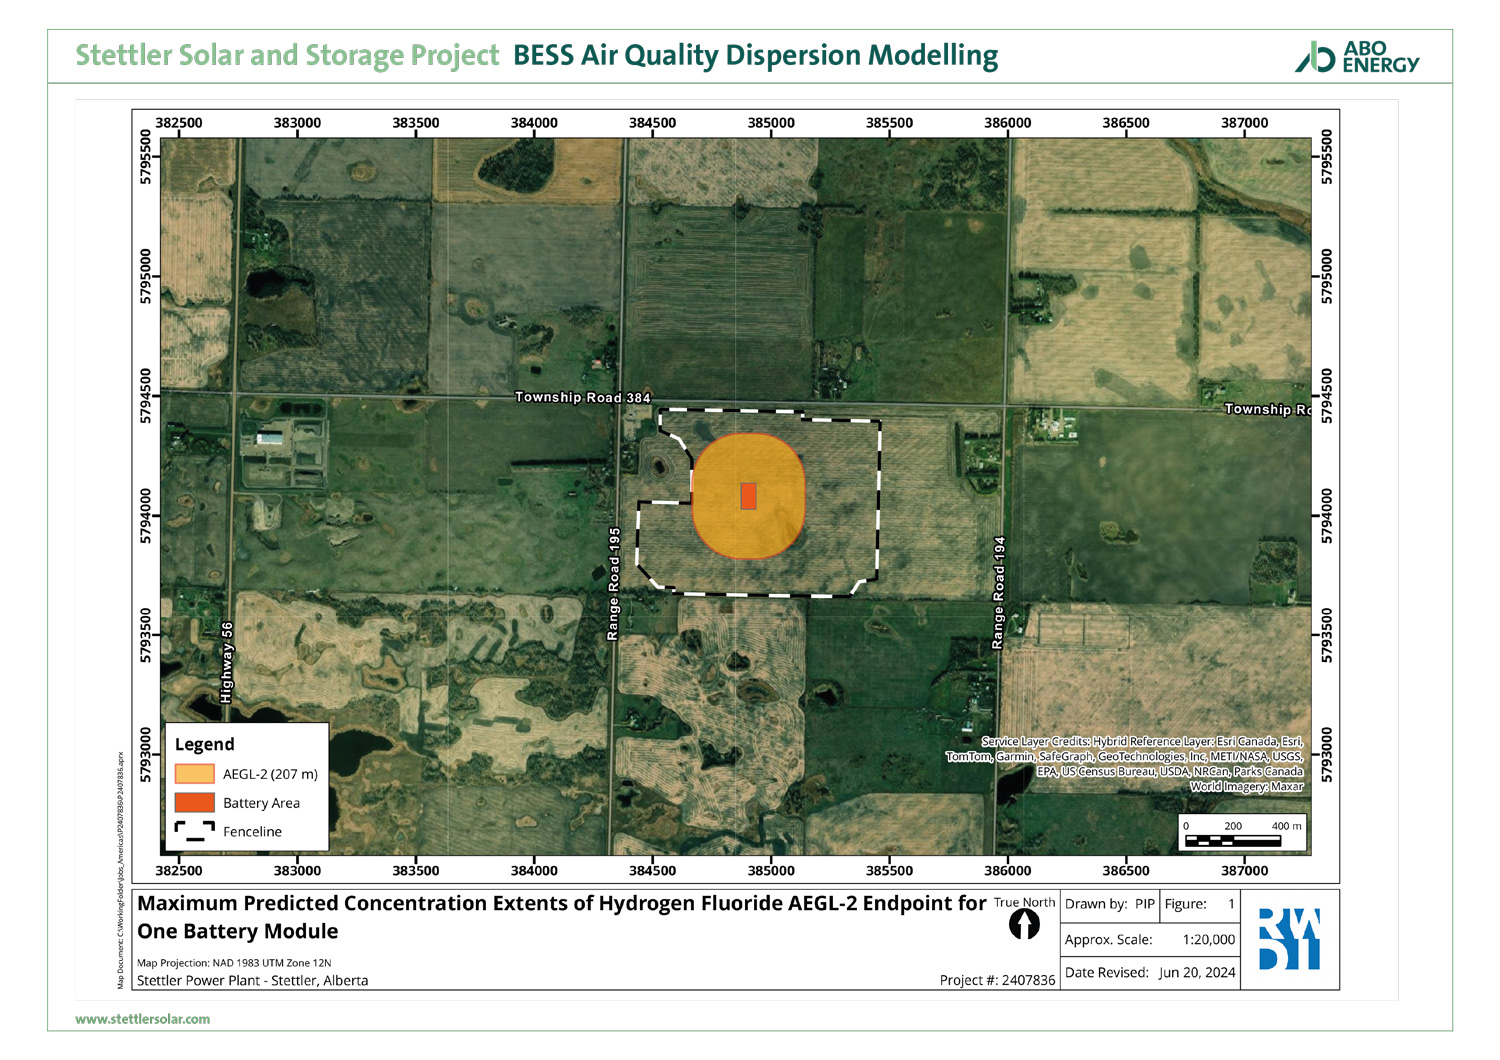Click the Highway 56 label
This screenshot has width=1500, height=1060.
point(227,662)
